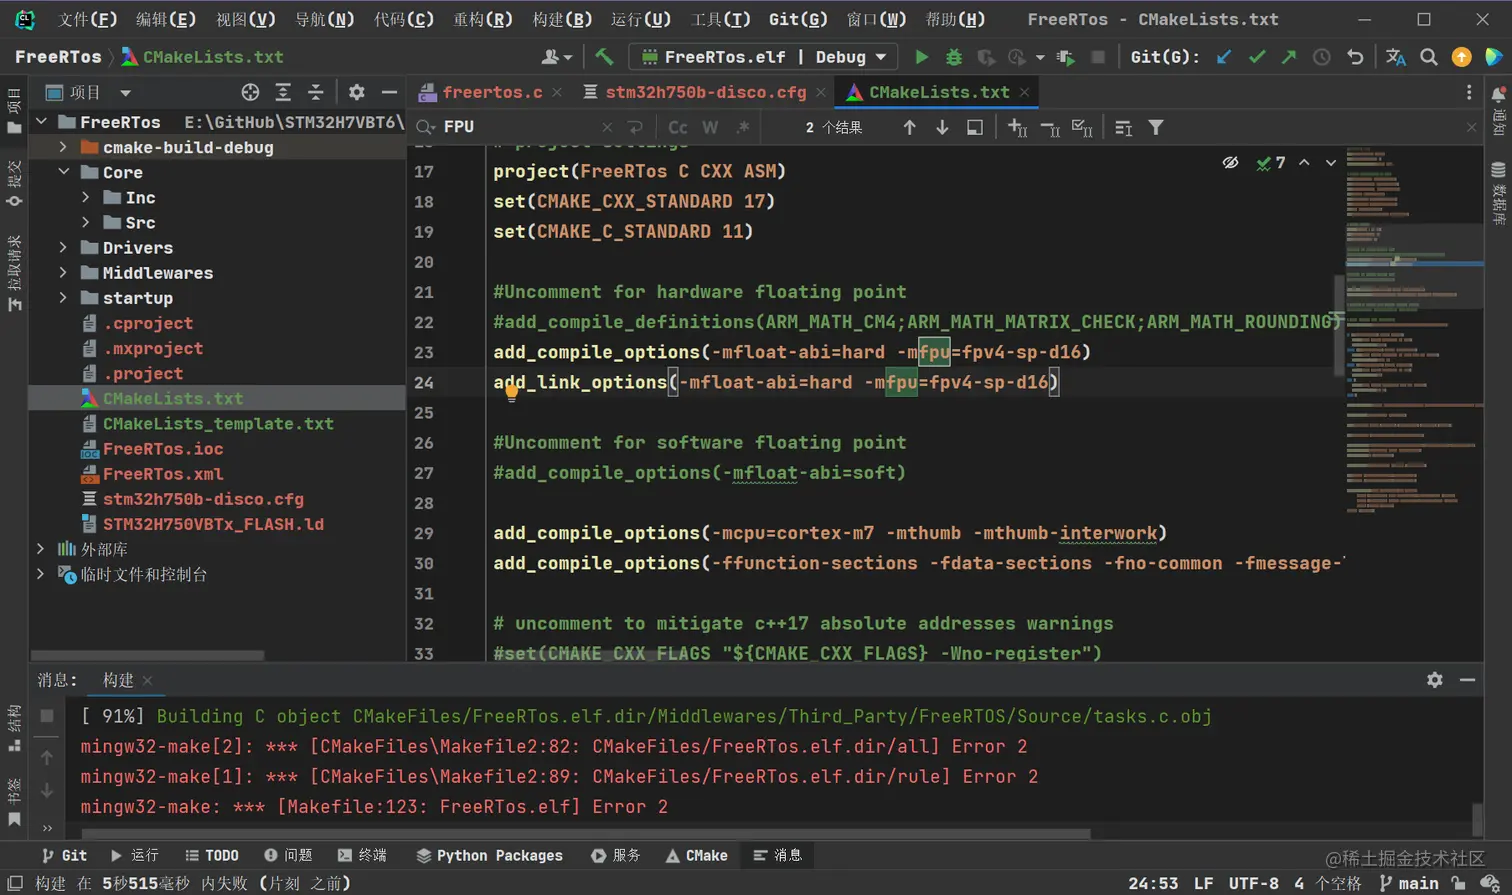Open Search Everywhere magnifier icon

coord(1429,57)
